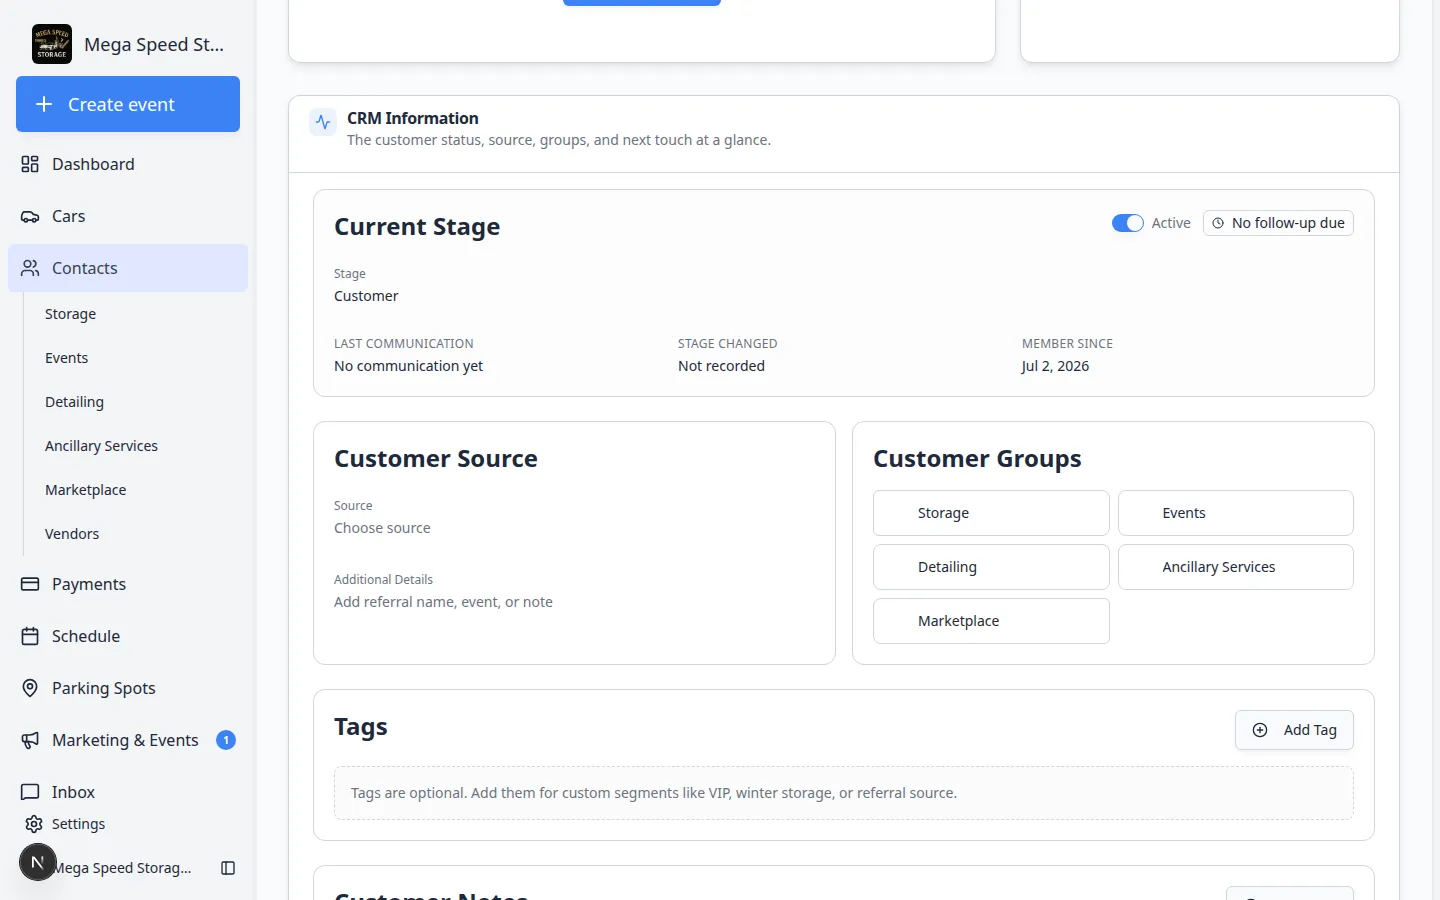1440x900 pixels.
Task: Click the Parking Spots pin icon
Action: point(30,688)
